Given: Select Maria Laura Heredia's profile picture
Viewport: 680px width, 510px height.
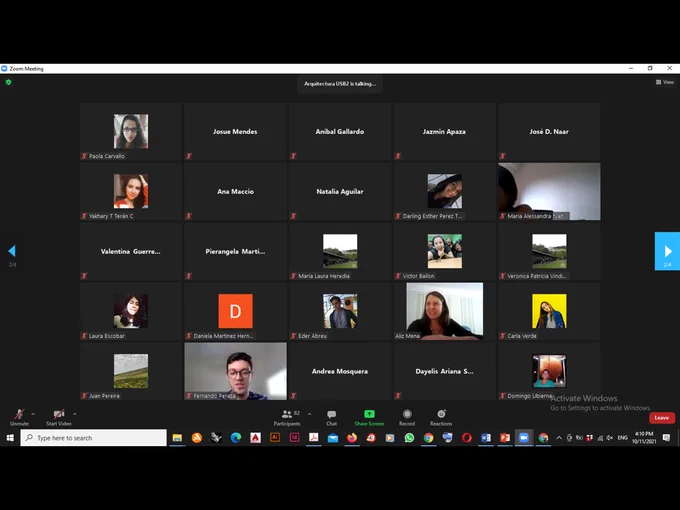Looking at the screenshot, I should 340,251.
